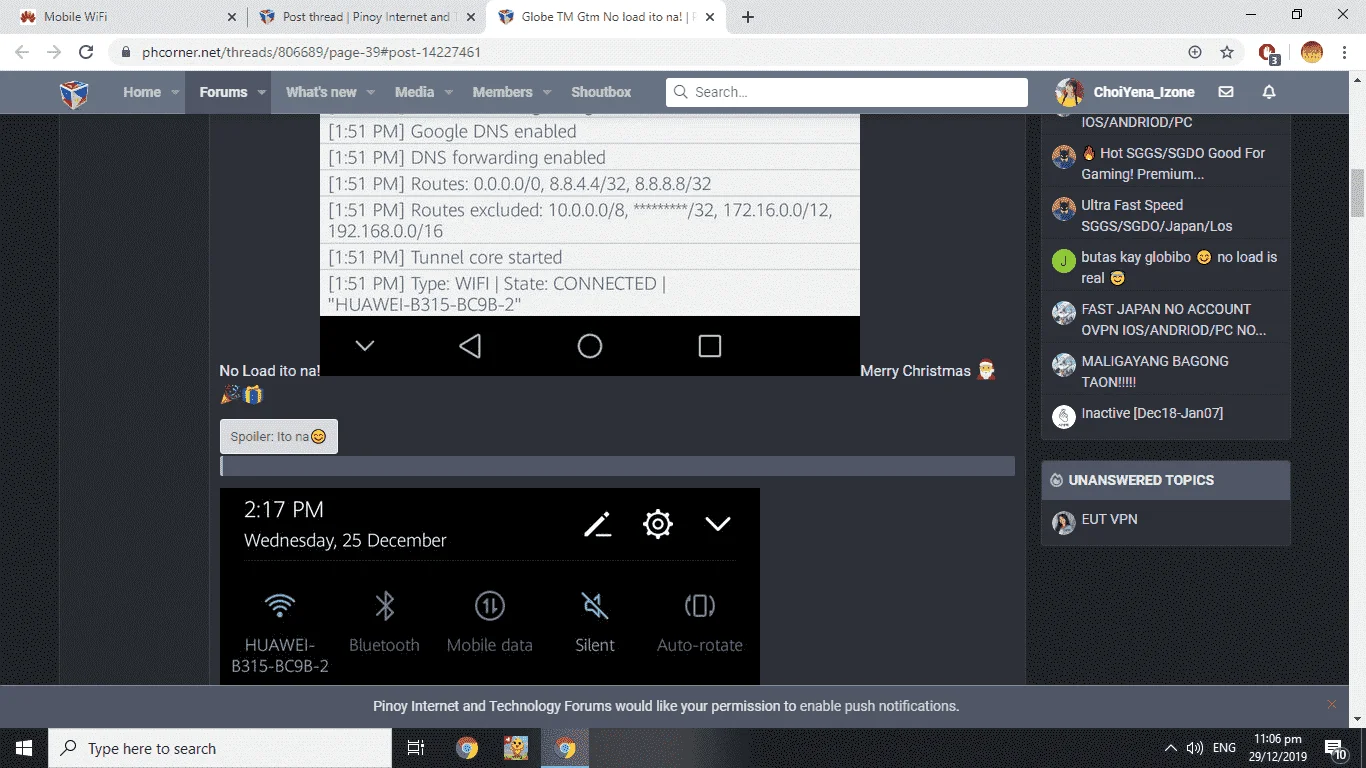Image resolution: width=1366 pixels, height=768 pixels.
Task: Expand the Forums dropdown arrow
Action: tap(262, 92)
